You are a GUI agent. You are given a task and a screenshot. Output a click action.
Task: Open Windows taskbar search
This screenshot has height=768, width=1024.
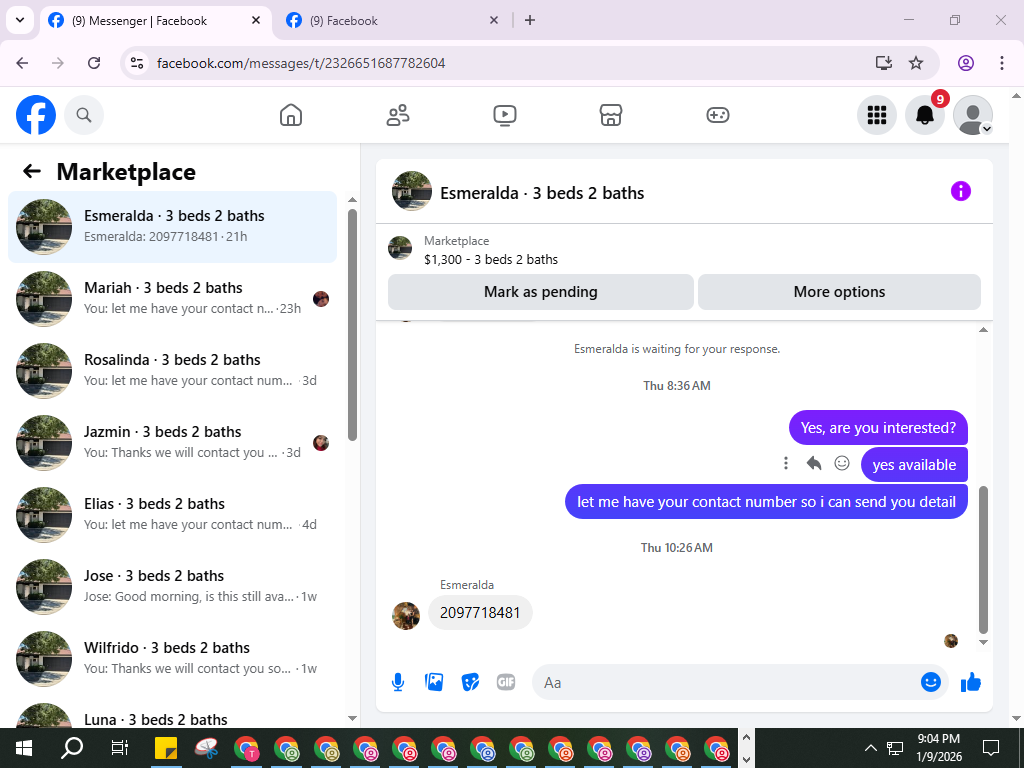(x=72, y=748)
